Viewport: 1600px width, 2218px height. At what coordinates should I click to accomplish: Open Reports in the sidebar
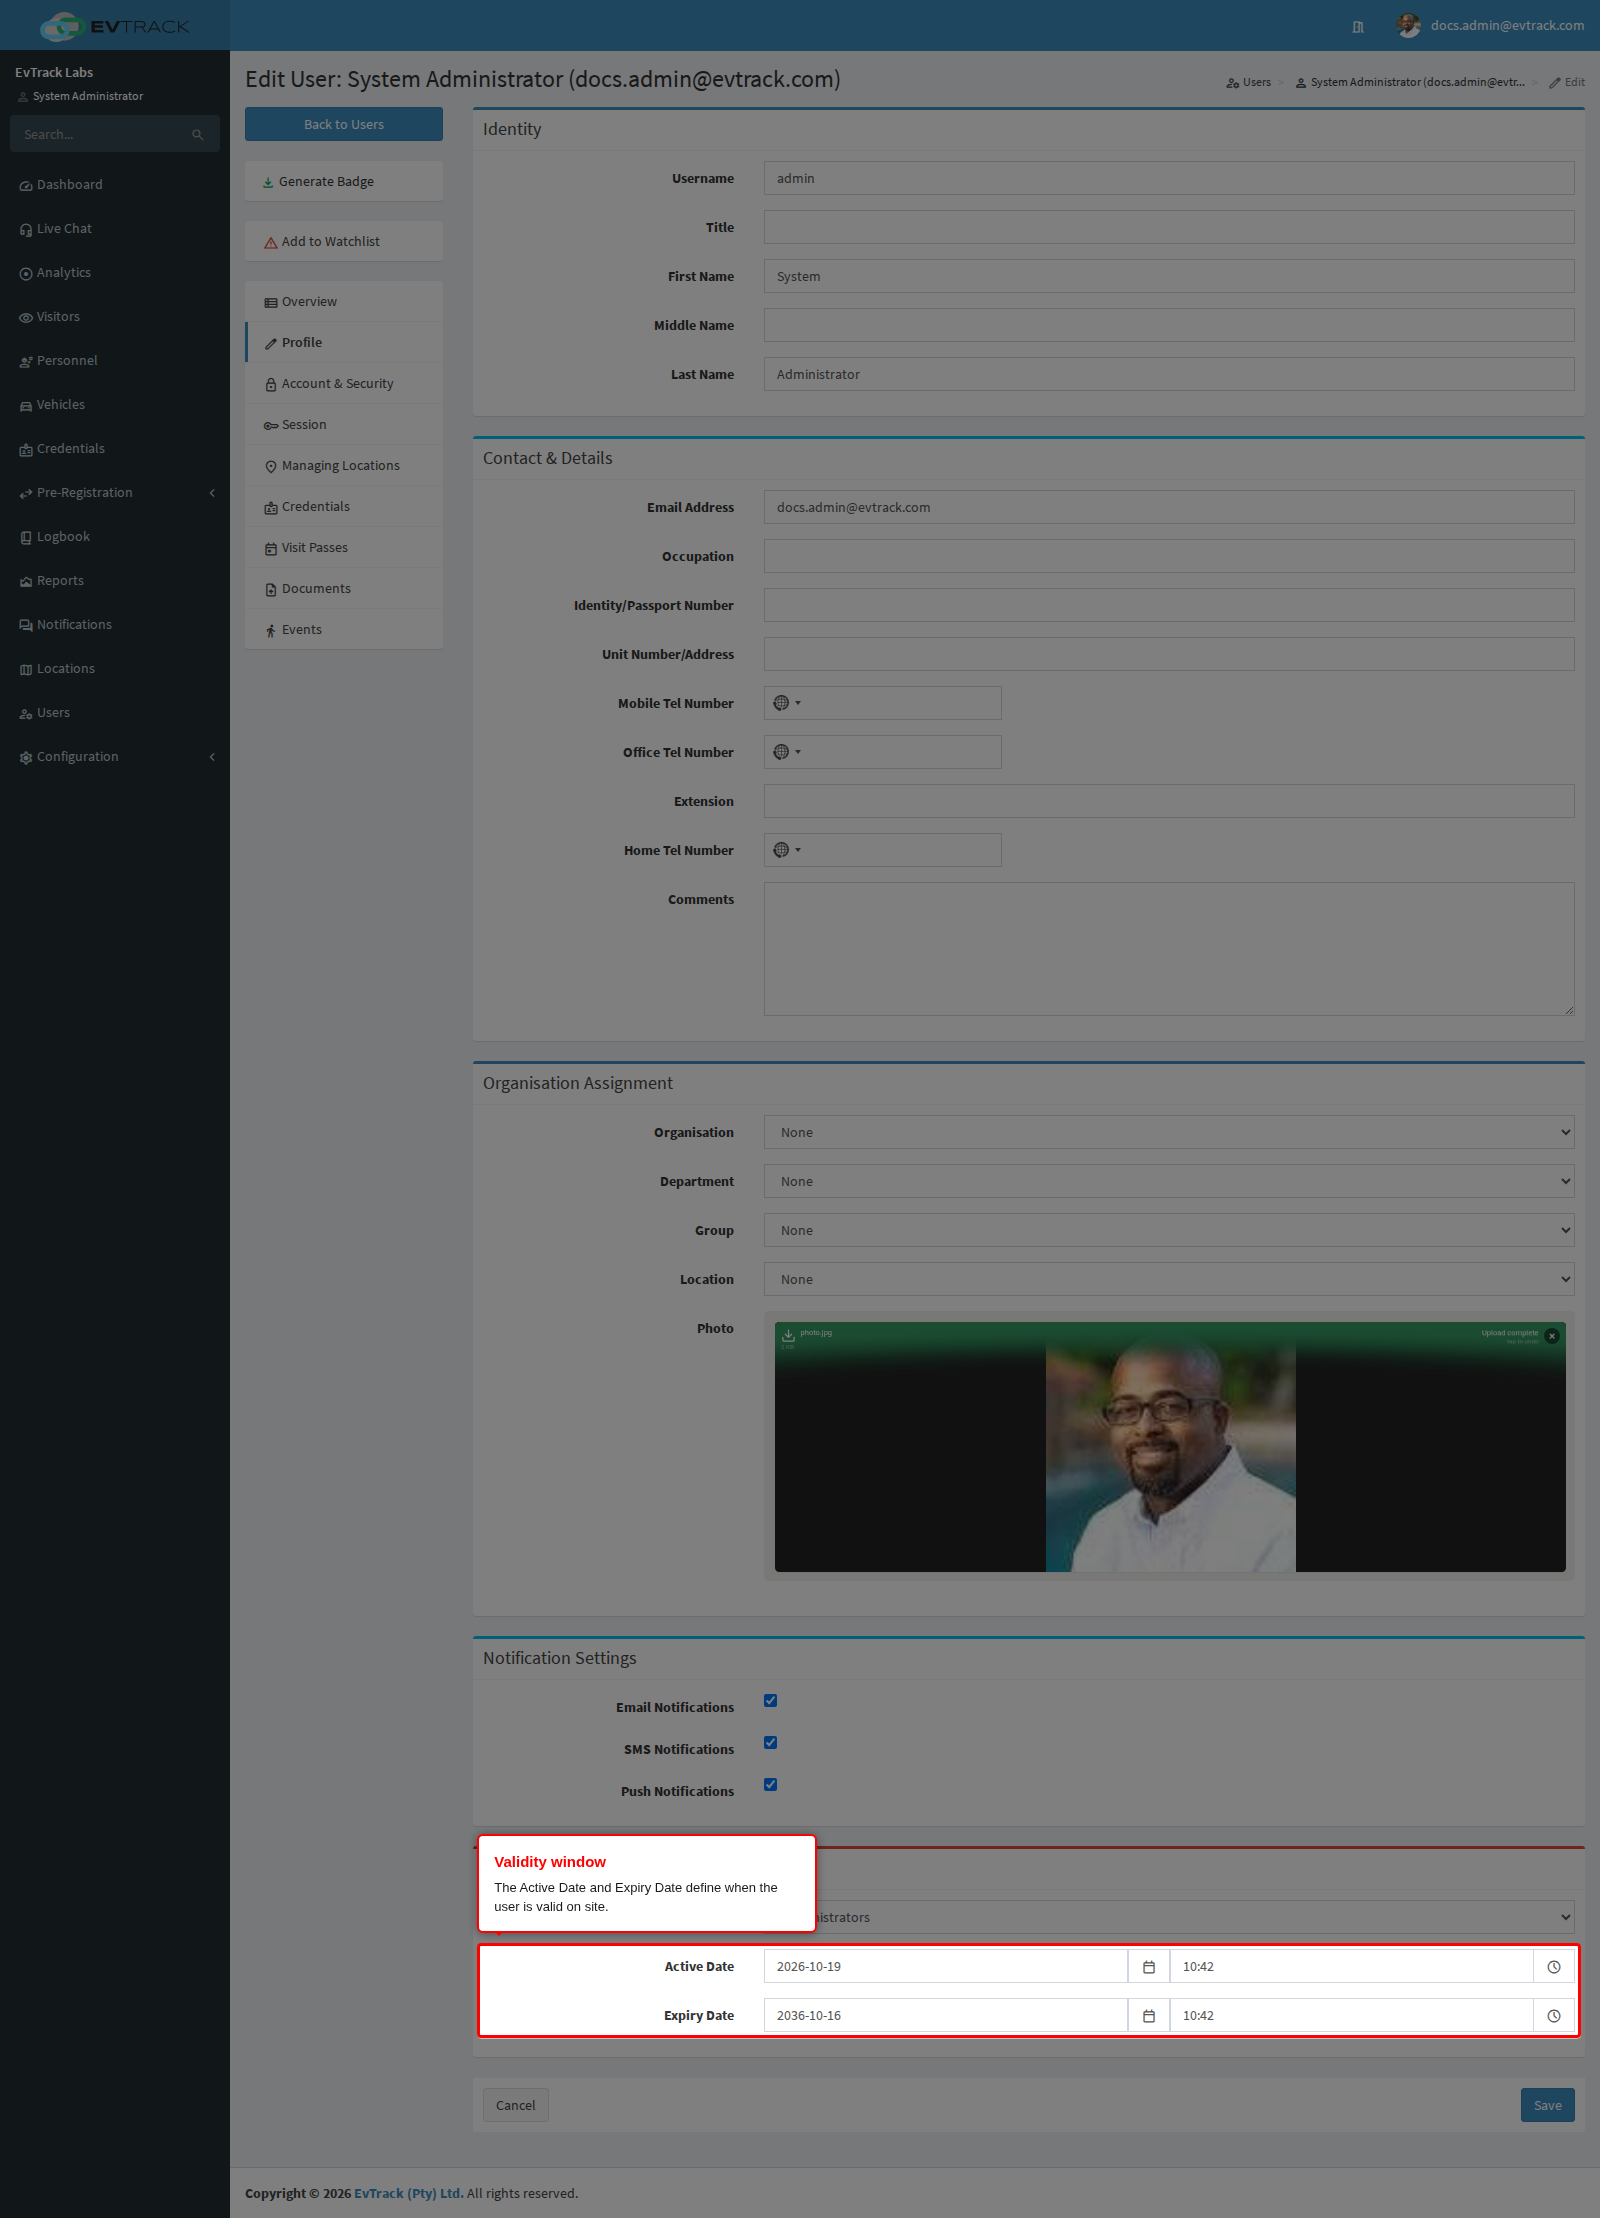coord(115,581)
